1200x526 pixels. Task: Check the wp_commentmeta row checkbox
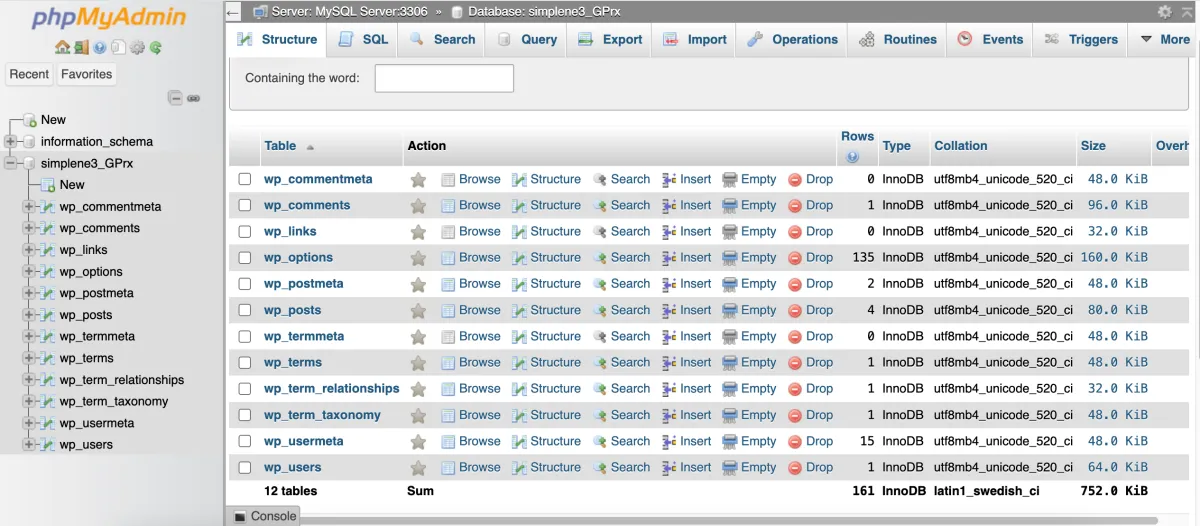pos(245,179)
